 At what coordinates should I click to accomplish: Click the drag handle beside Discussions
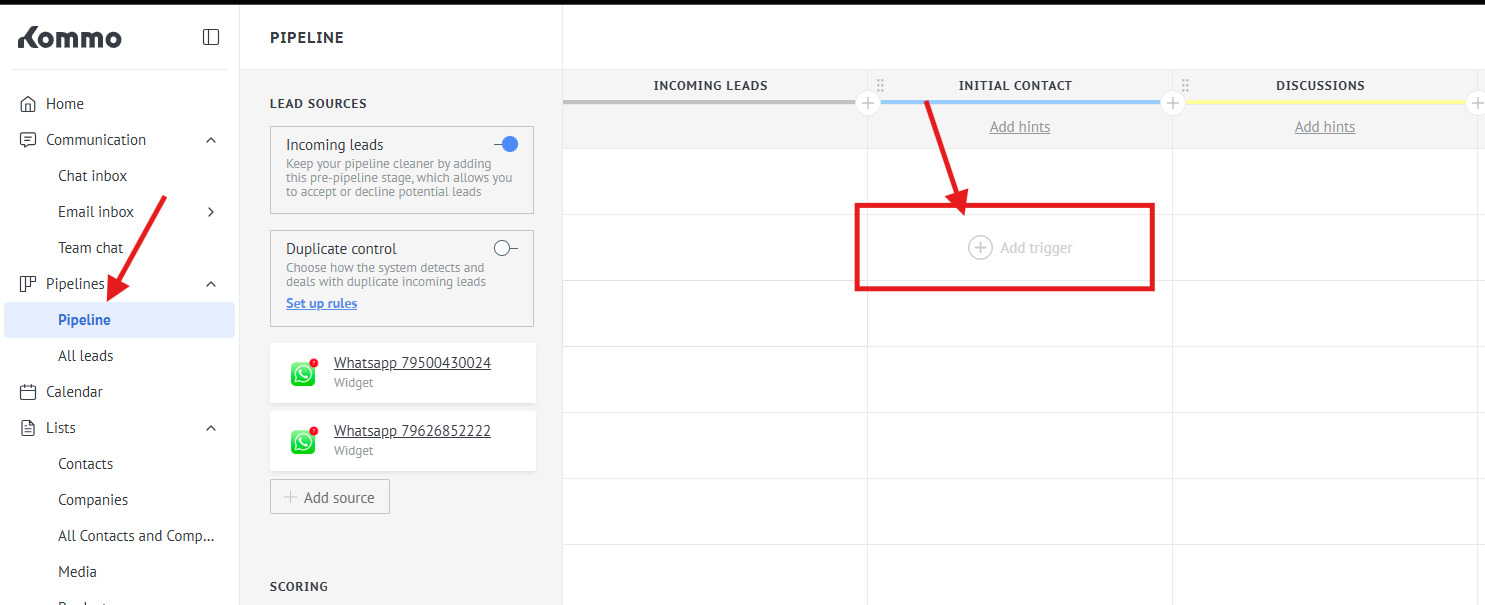(x=1185, y=86)
